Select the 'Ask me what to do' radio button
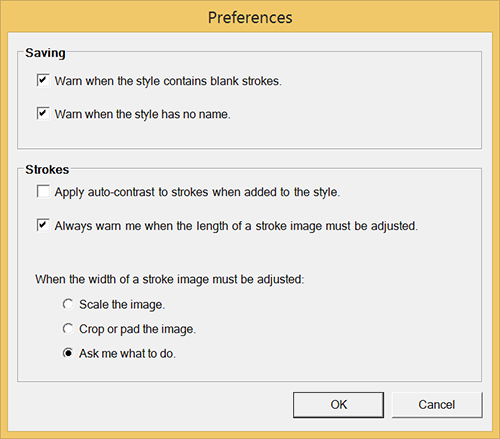This screenshot has height=439, width=500. click(x=68, y=353)
